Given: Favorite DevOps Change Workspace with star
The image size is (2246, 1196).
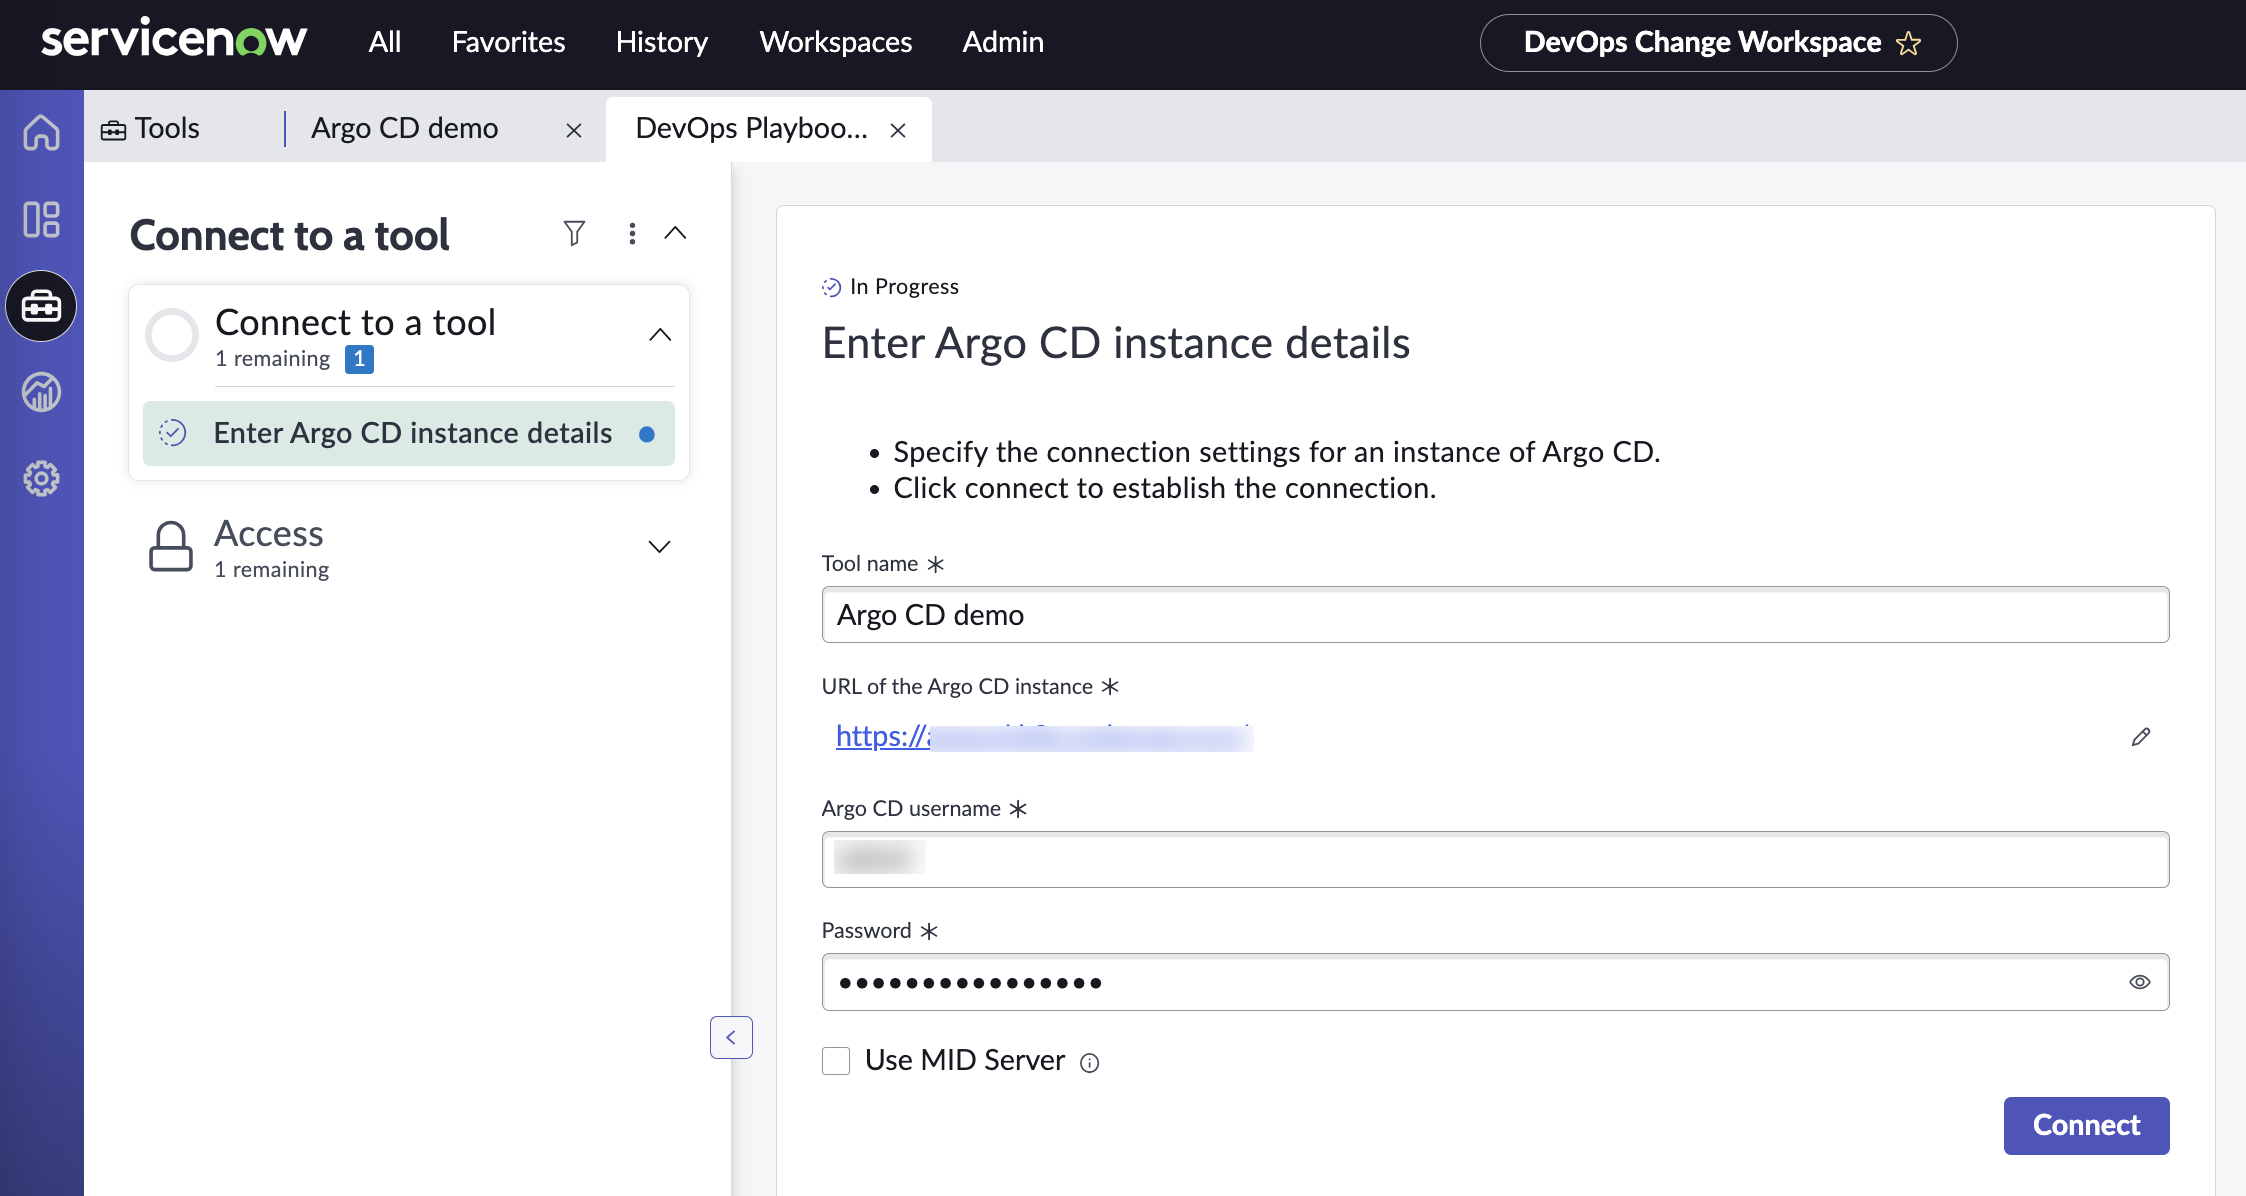Looking at the screenshot, I should (x=1908, y=43).
